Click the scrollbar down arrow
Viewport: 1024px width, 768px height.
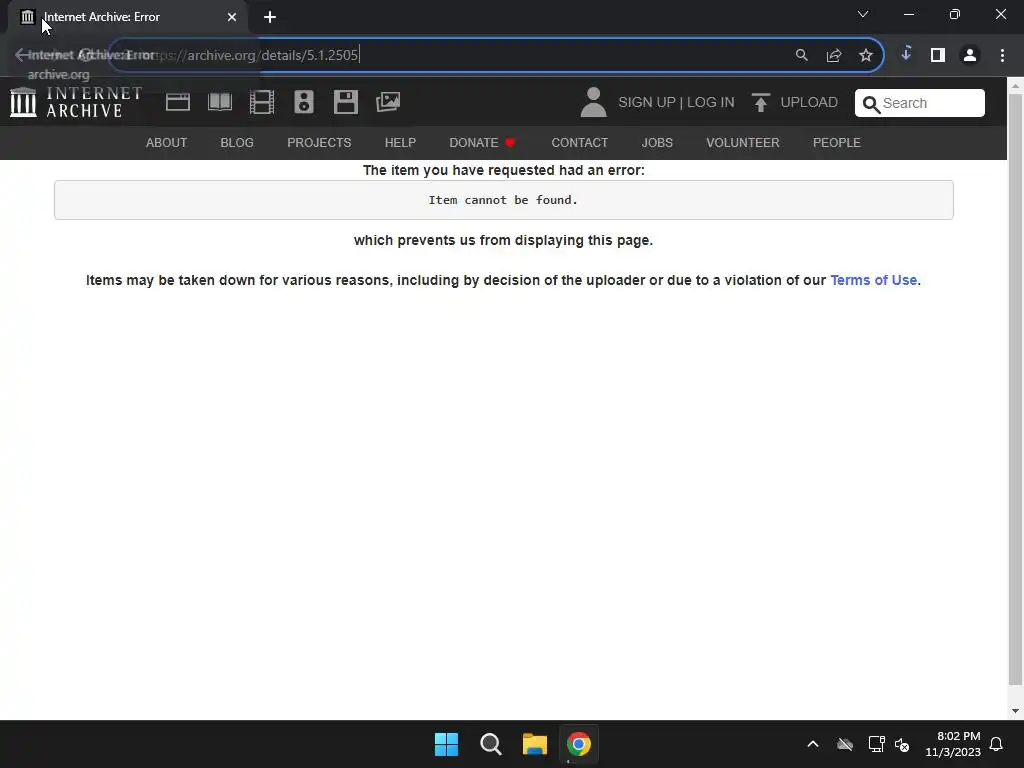[x=1016, y=711]
